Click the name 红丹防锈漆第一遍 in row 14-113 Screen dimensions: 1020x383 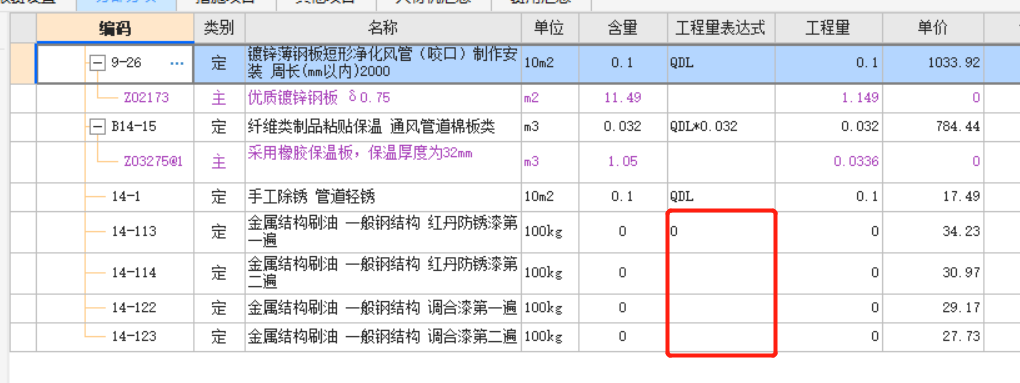point(382,232)
